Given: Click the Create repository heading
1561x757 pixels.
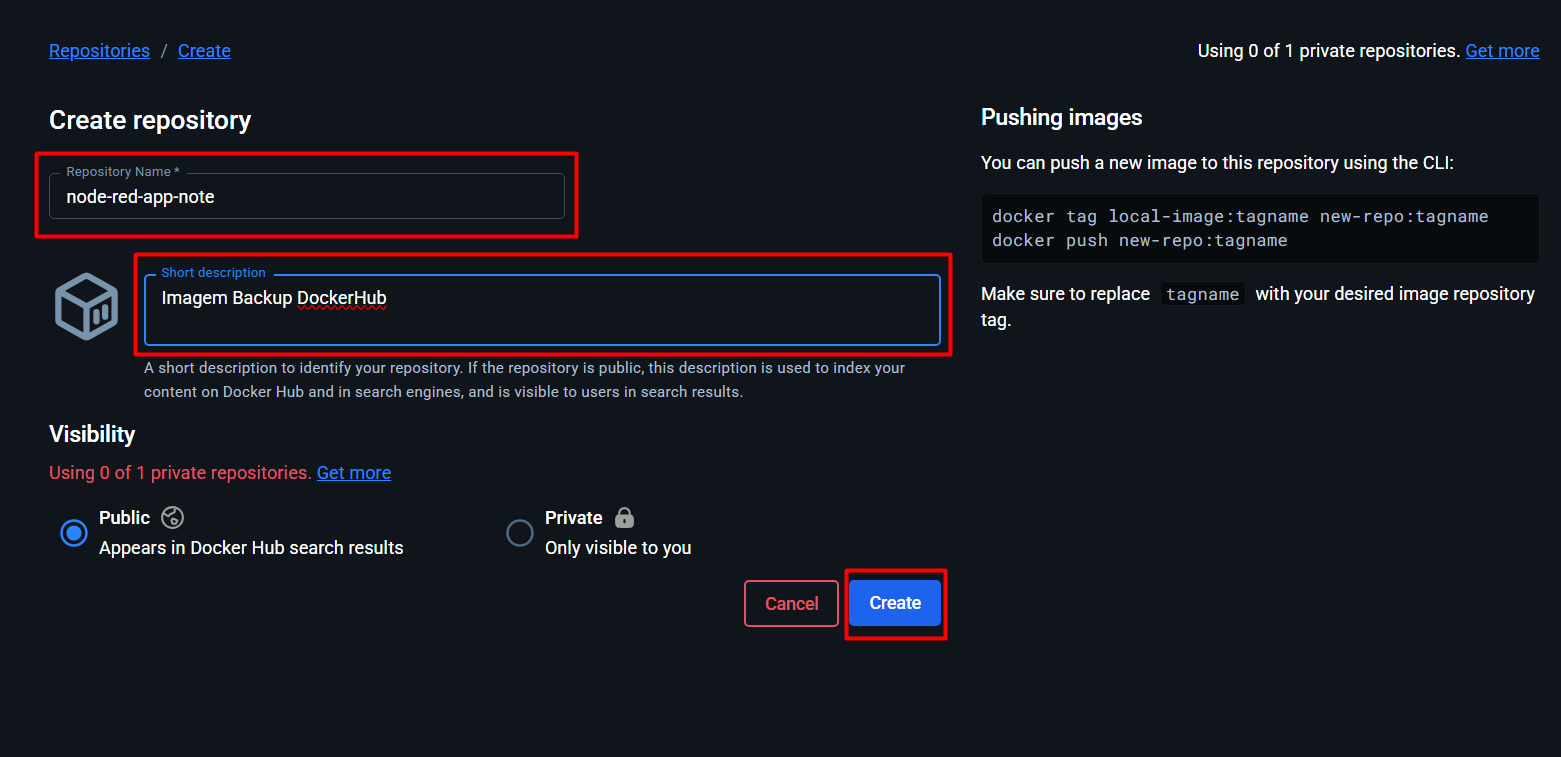Looking at the screenshot, I should (150, 121).
